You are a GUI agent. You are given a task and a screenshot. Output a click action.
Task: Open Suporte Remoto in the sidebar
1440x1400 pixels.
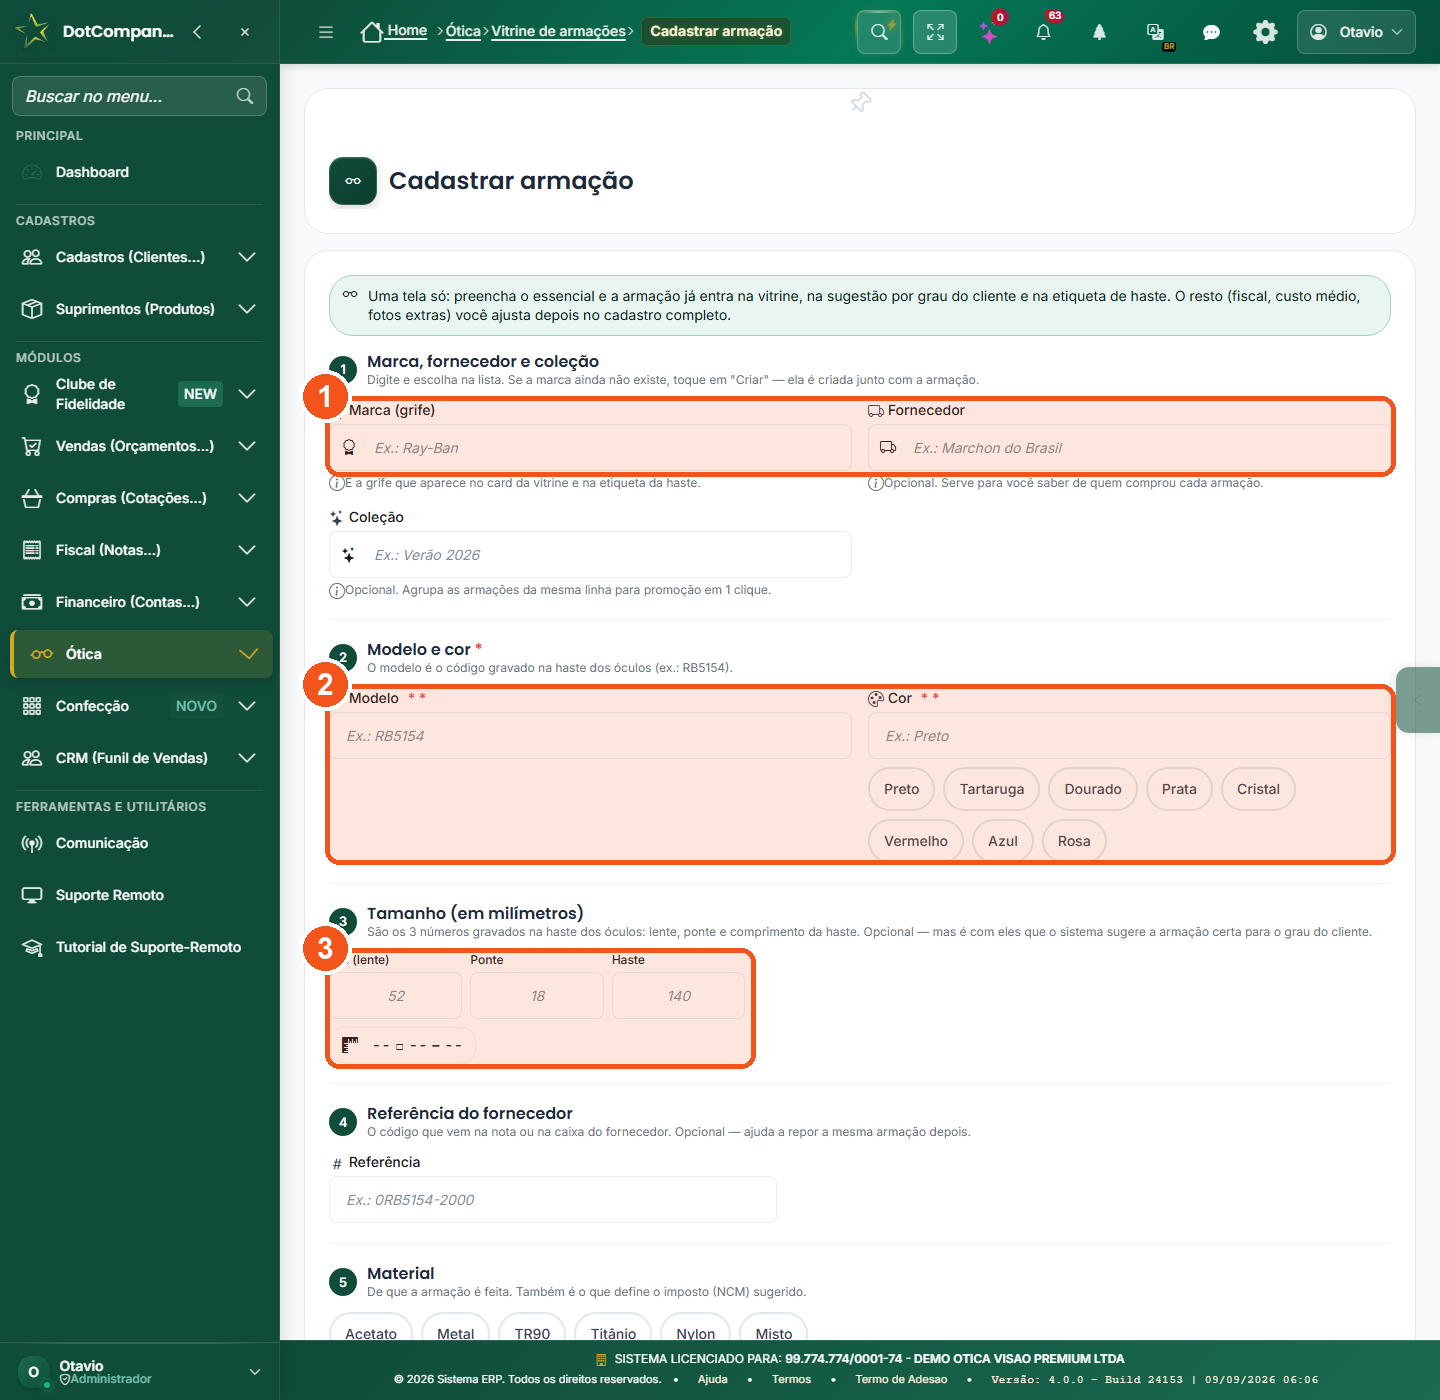(x=140, y=895)
